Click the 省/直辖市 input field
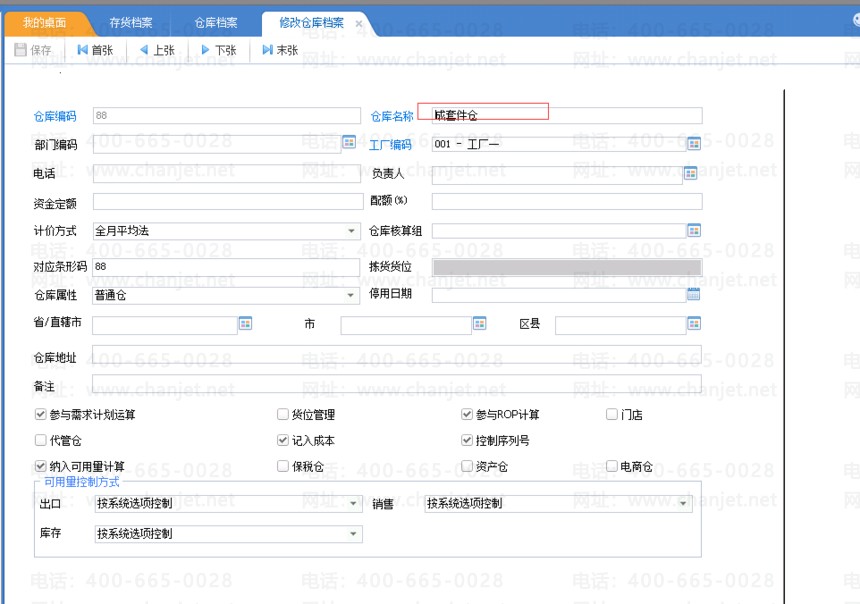860x604 pixels. pyautogui.click(x=165, y=325)
